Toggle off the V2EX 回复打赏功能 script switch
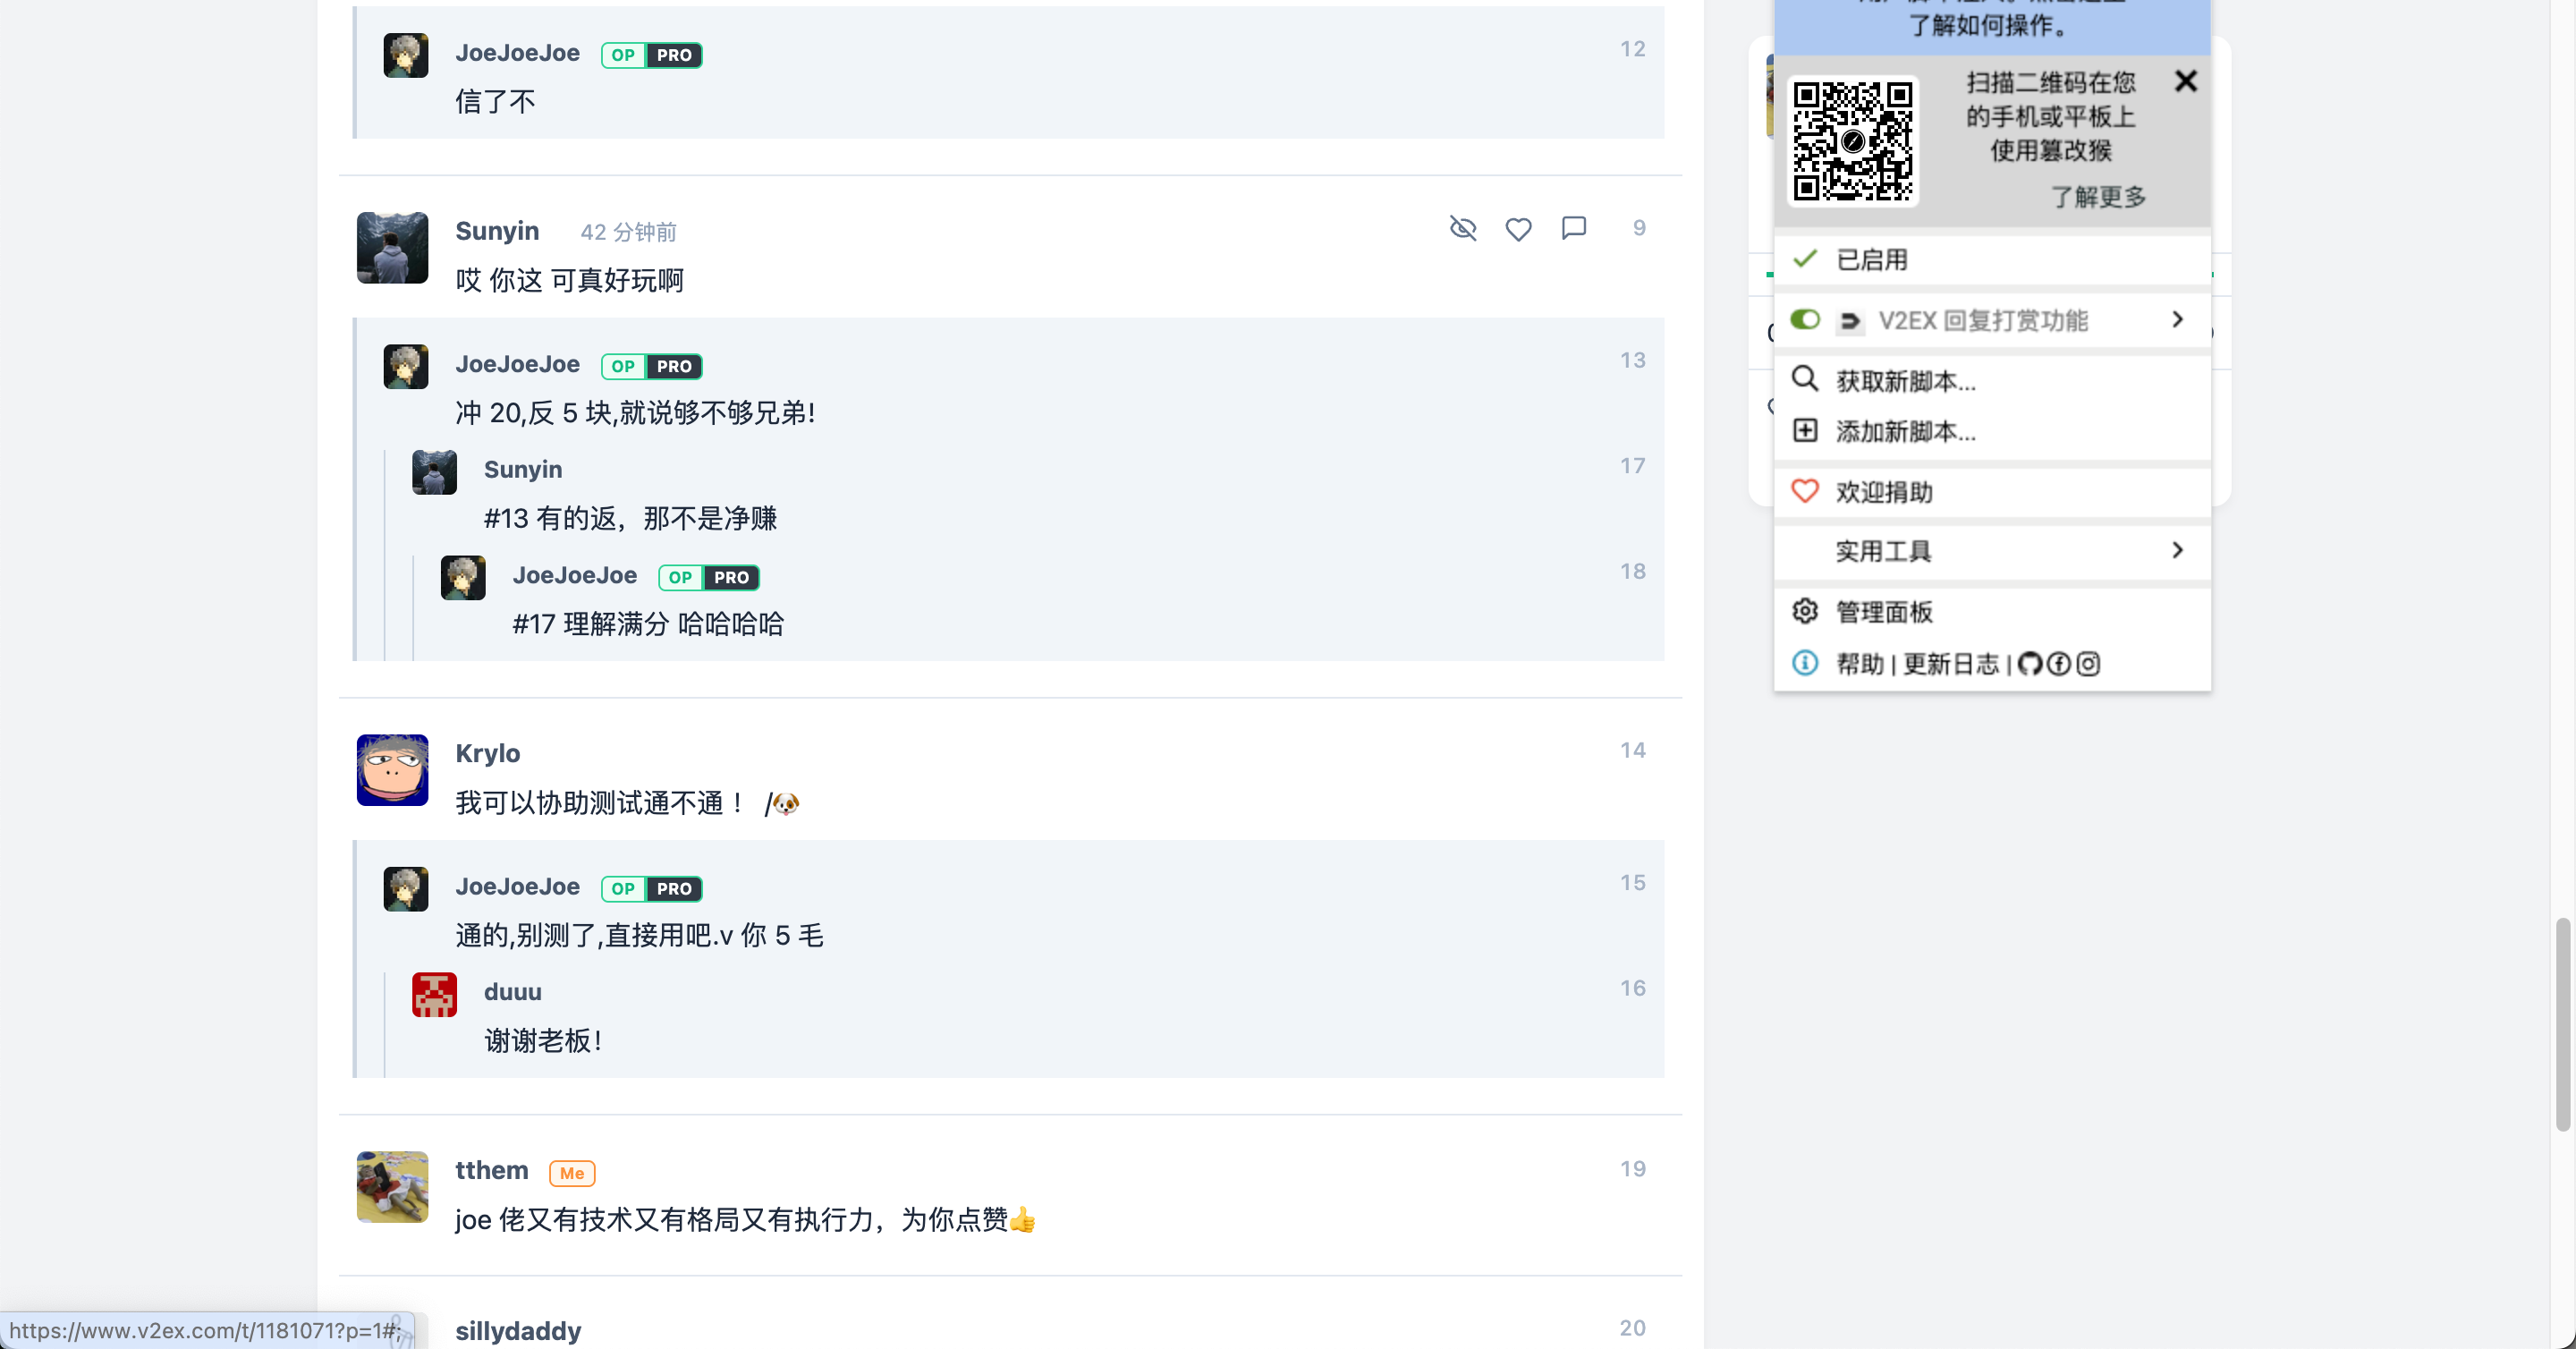Image resolution: width=2576 pixels, height=1349 pixels. pos(1805,320)
